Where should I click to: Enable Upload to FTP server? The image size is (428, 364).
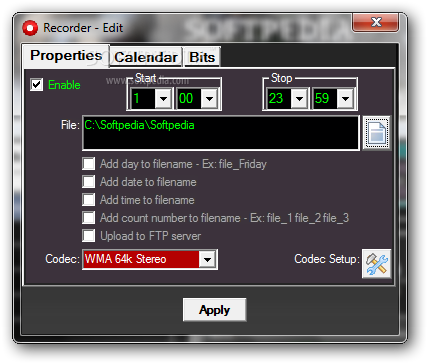[89, 236]
